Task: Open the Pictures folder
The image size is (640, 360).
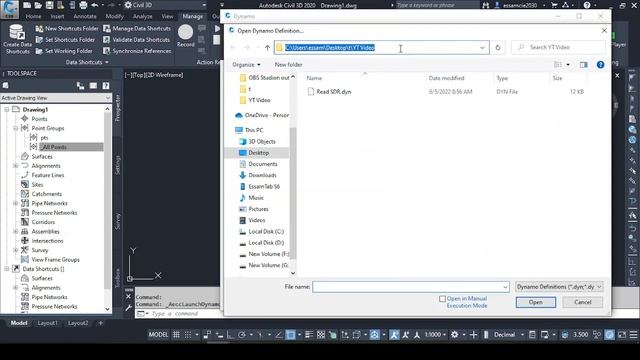Action: pyautogui.click(x=258, y=209)
